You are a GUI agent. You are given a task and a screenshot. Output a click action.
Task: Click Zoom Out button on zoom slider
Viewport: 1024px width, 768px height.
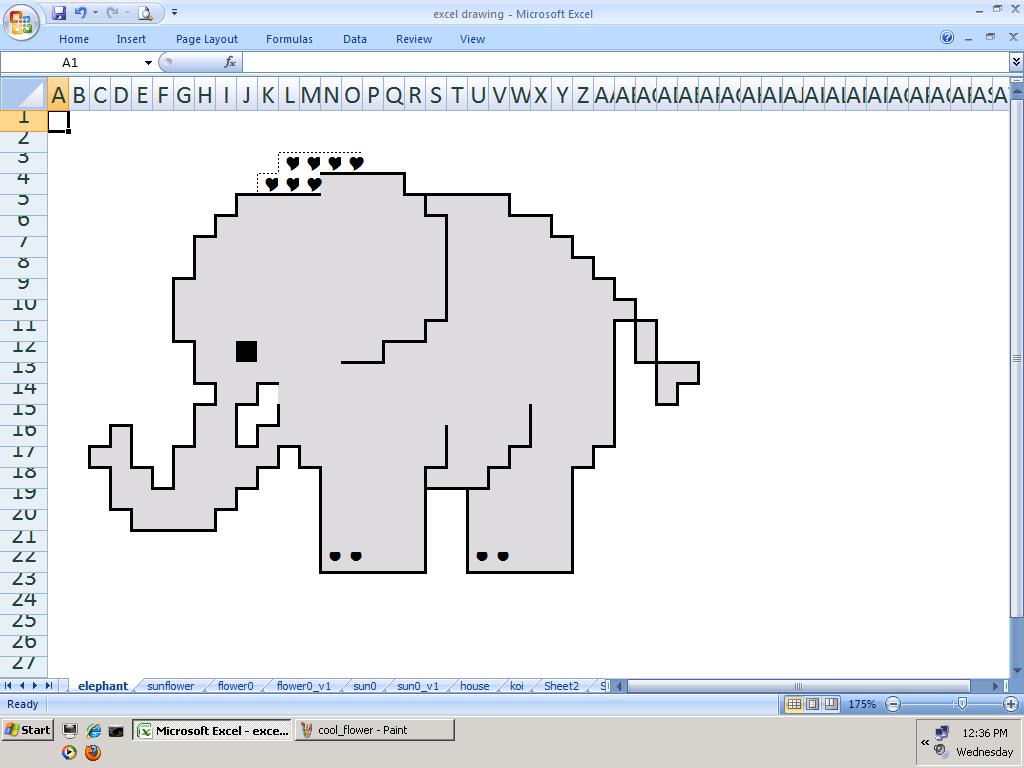click(x=894, y=704)
